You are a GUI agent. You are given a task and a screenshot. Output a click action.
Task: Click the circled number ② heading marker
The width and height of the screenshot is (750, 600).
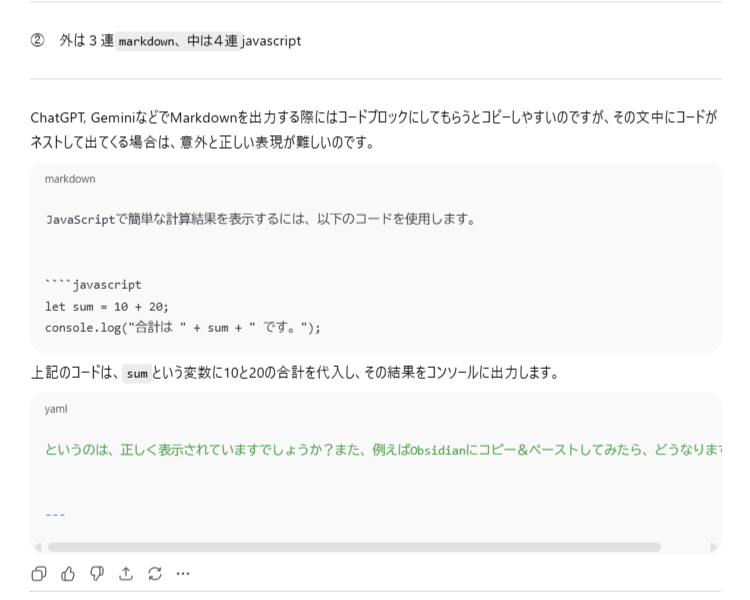coord(37,41)
